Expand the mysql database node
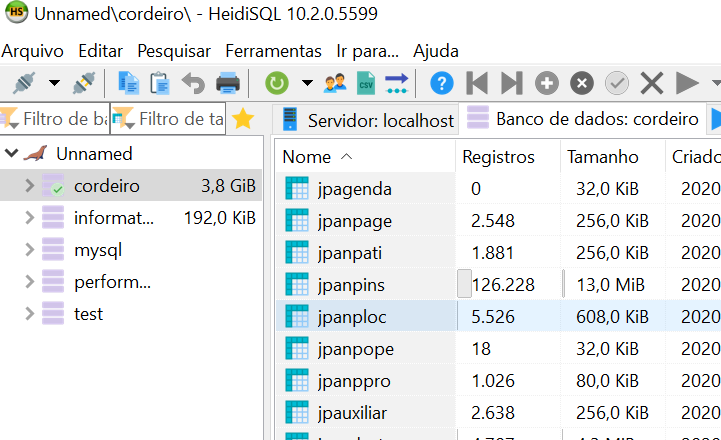 [x=29, y=250]
